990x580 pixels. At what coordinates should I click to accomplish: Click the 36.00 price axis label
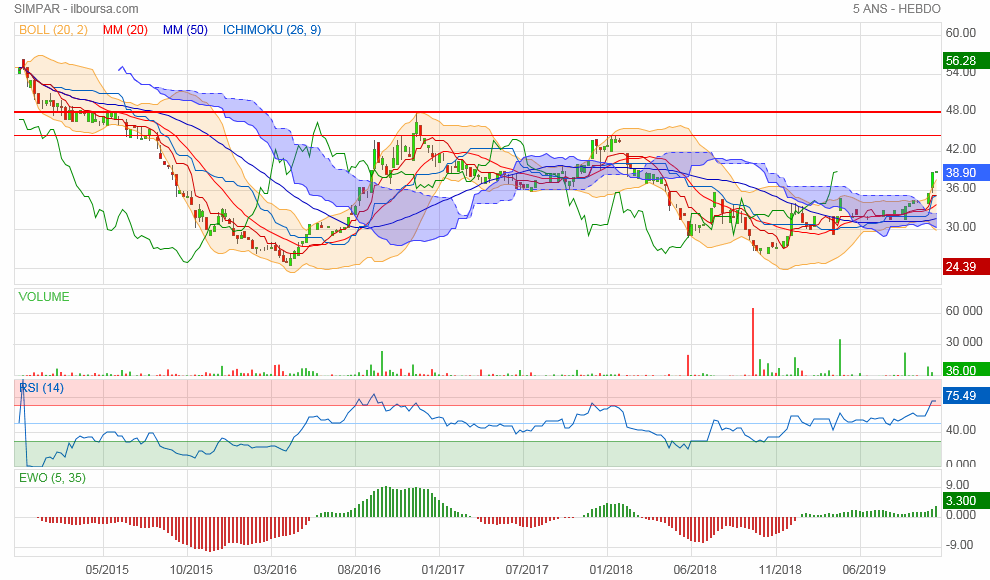[x=960, y=187]
